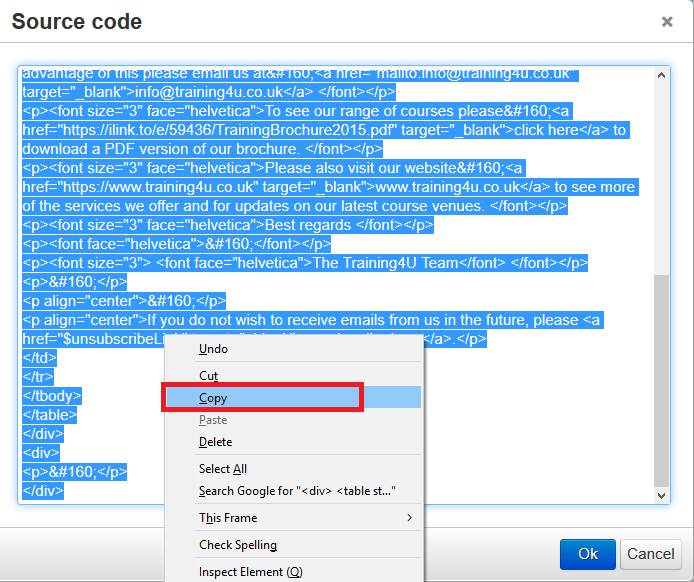Click the info@training4u.co.uk link text line
Viewport: 694px width, 582px height.
pos(209,92)
